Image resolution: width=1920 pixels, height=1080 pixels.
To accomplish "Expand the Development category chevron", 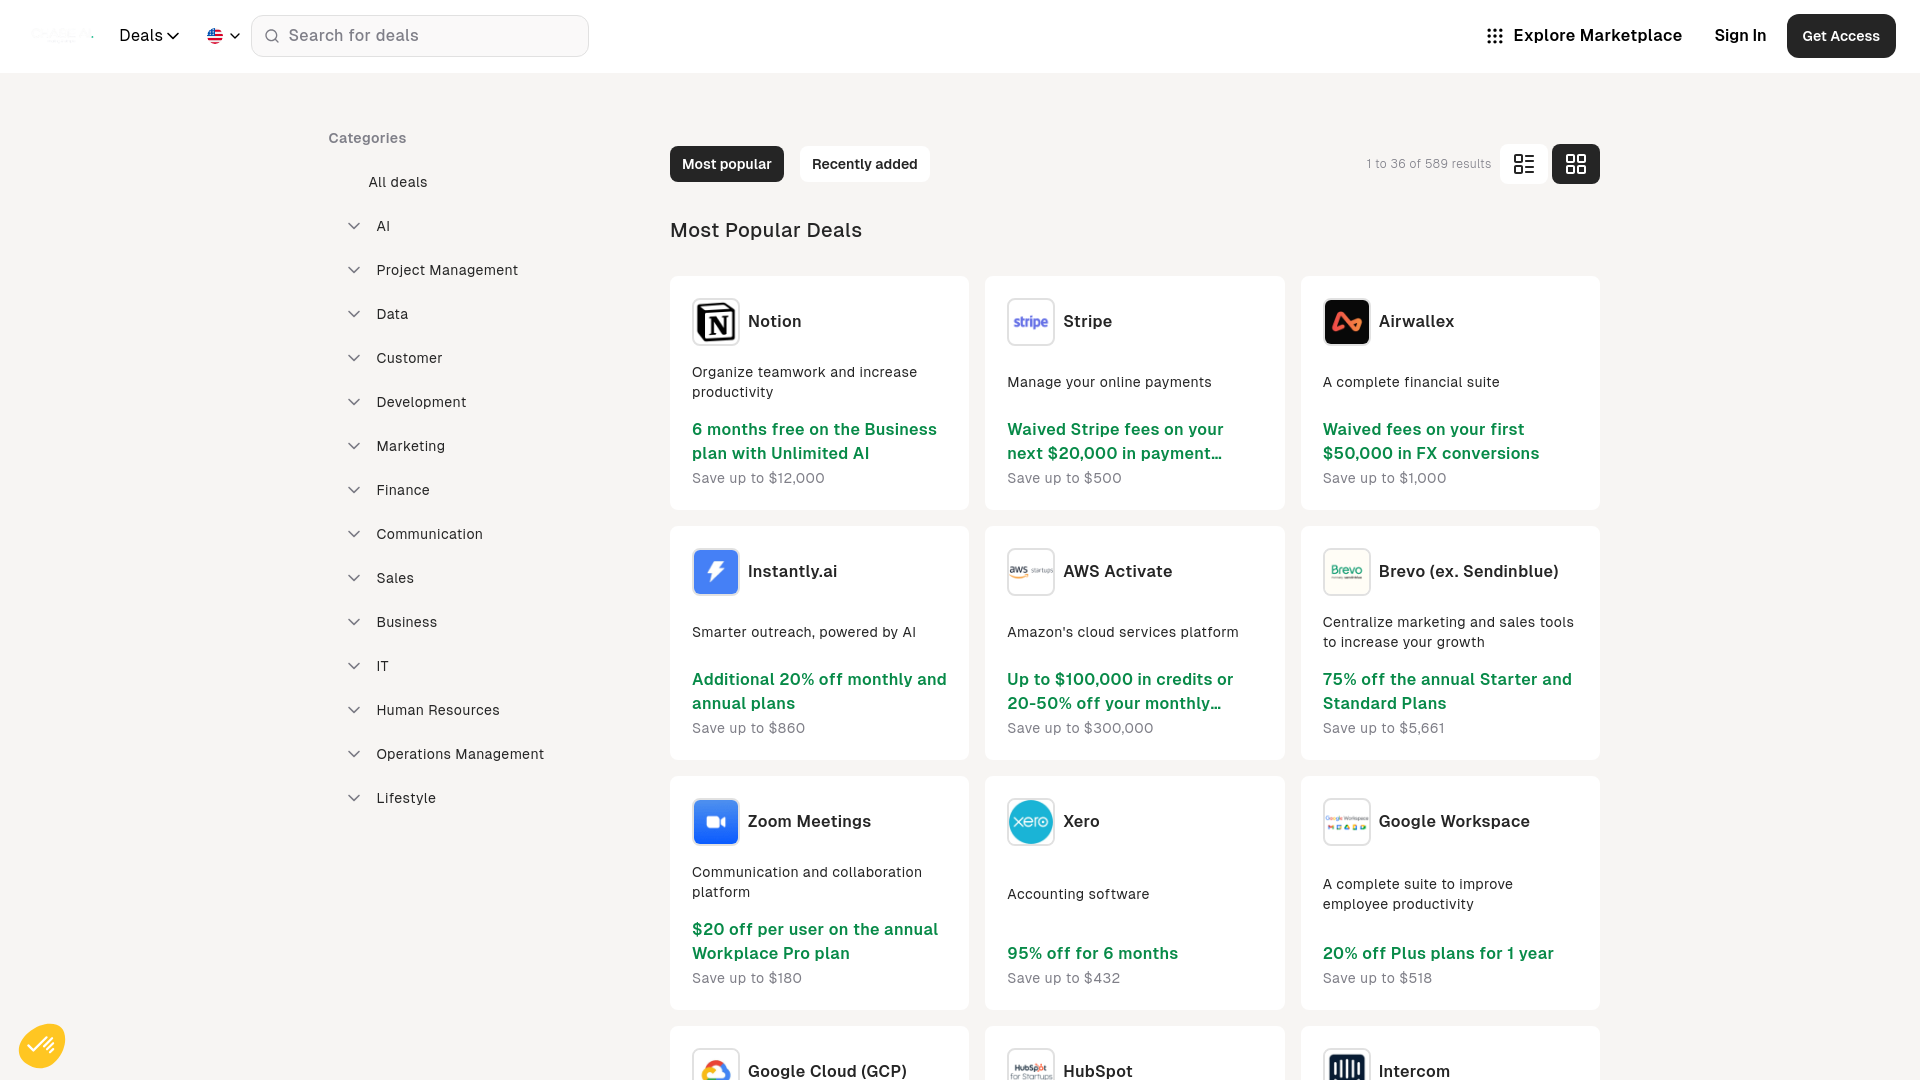I will pos(354,402).
